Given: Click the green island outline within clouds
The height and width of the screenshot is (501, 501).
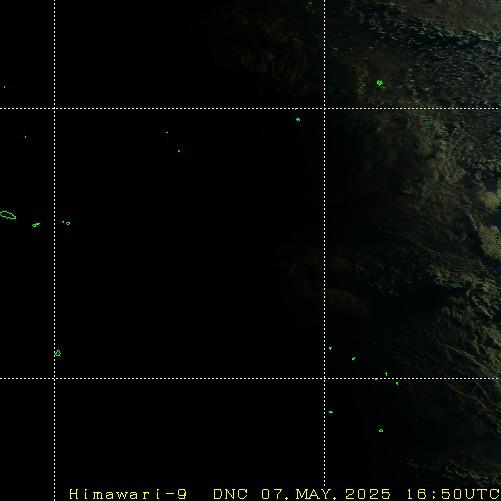Looking at the screenshot, I should tap(379, 83).
